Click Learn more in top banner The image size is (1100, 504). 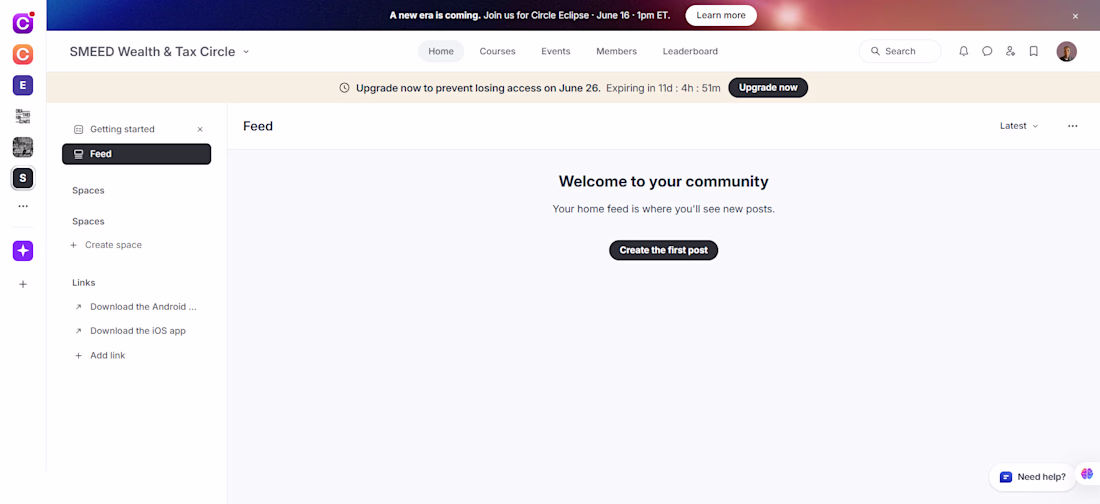(721, 15)
